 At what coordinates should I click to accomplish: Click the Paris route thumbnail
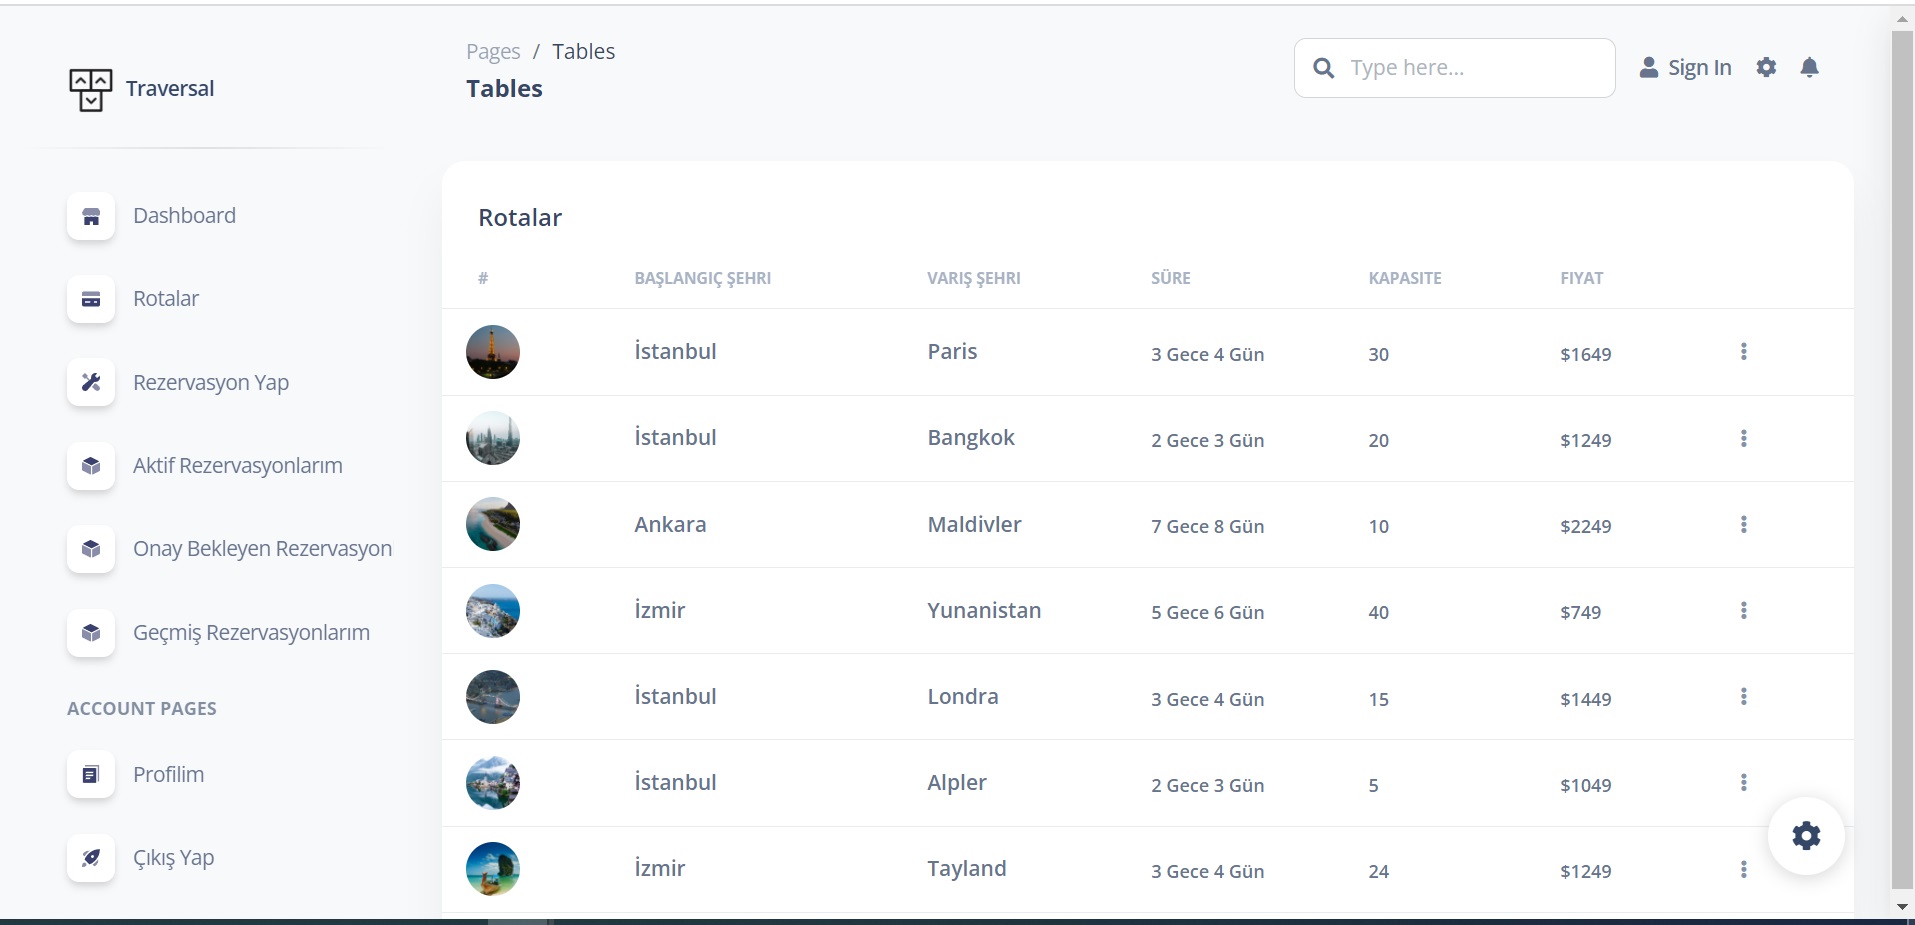[x=493, y=352]
